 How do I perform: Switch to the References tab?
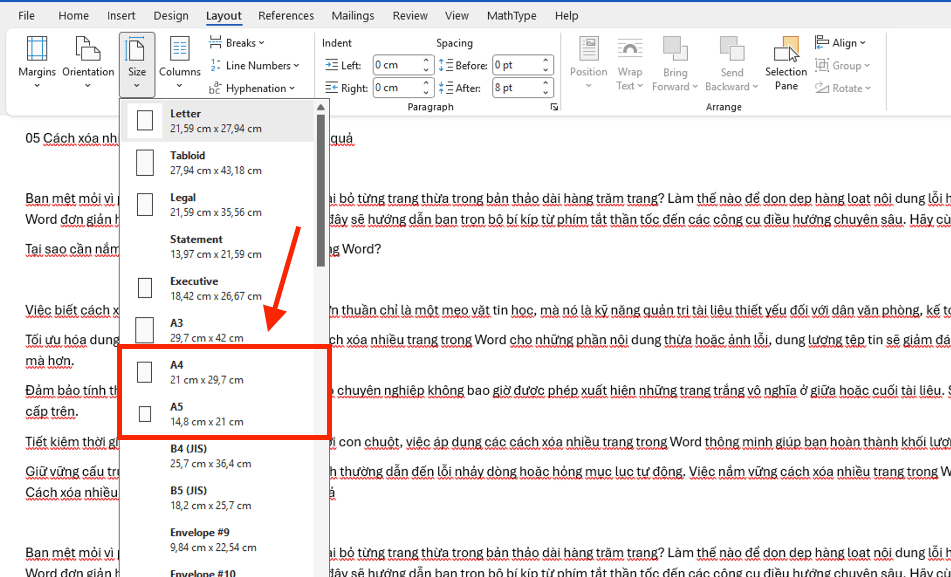tap(286, 16)
